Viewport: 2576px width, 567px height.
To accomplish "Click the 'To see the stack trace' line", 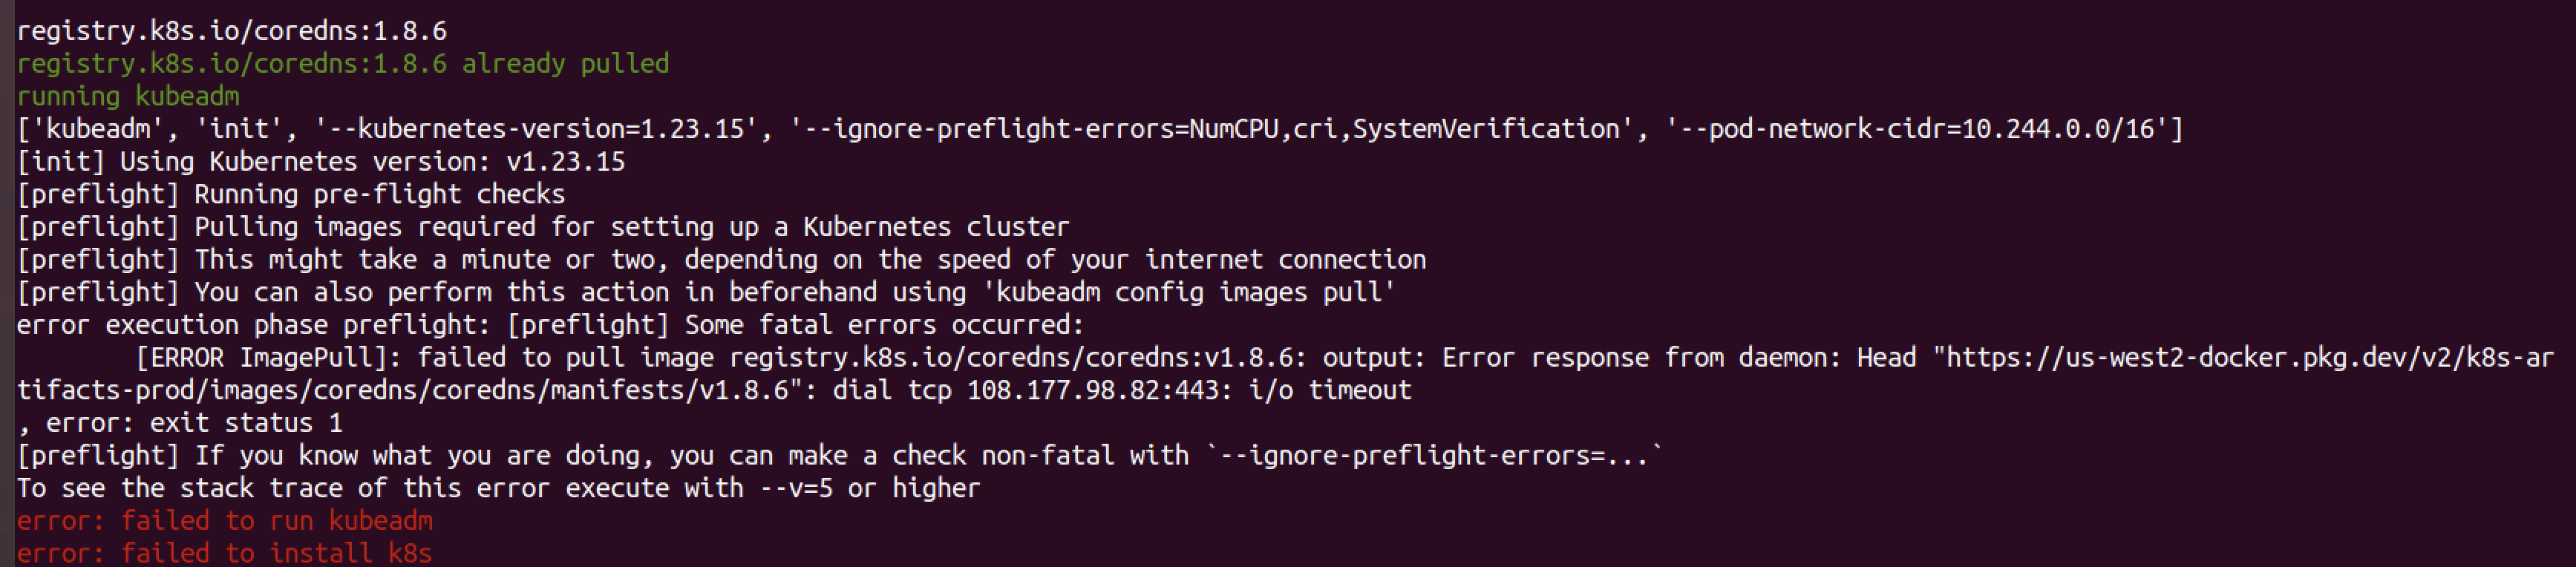I will 498,488.
